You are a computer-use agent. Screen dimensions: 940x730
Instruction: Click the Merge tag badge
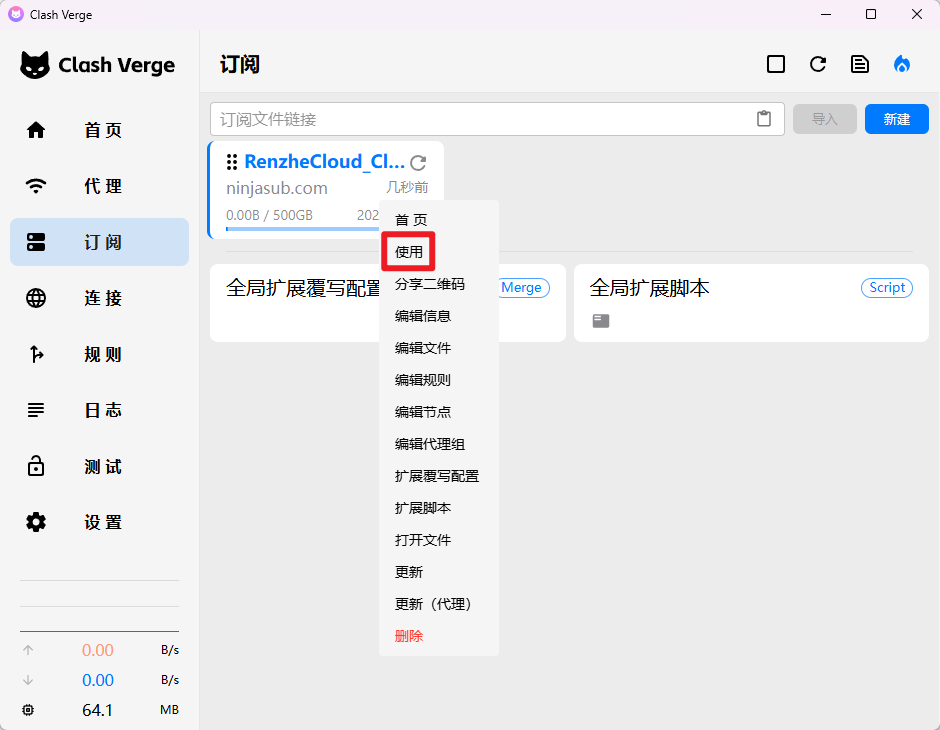523,288
